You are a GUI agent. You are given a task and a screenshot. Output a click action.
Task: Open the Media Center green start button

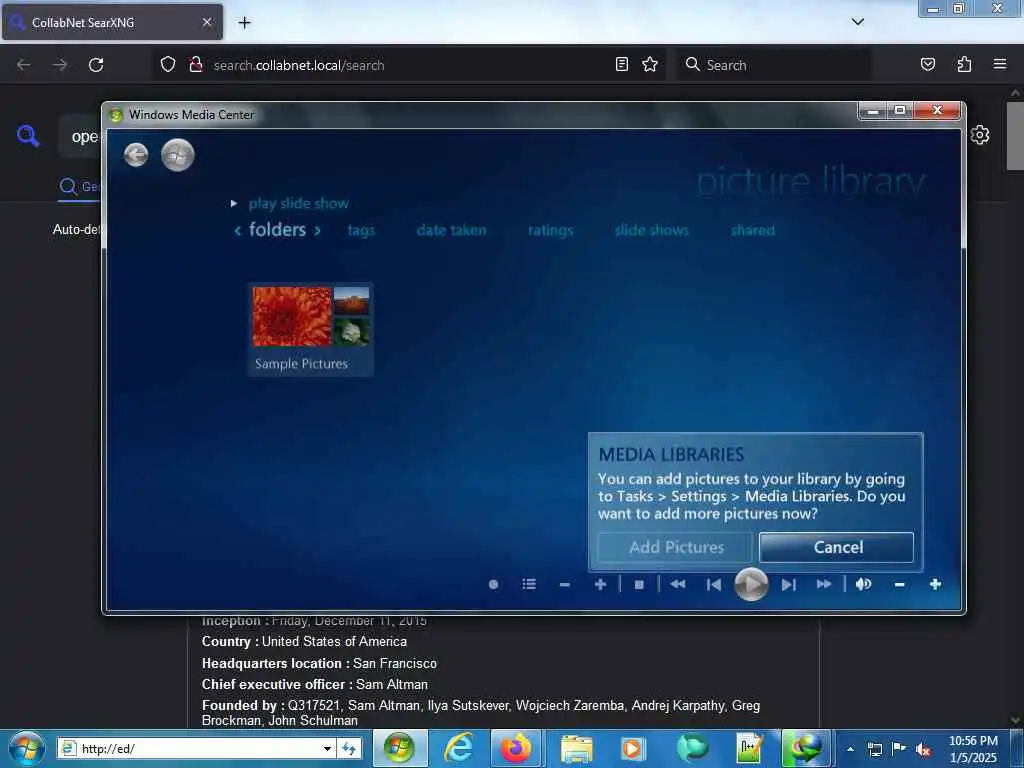[178, 155]
